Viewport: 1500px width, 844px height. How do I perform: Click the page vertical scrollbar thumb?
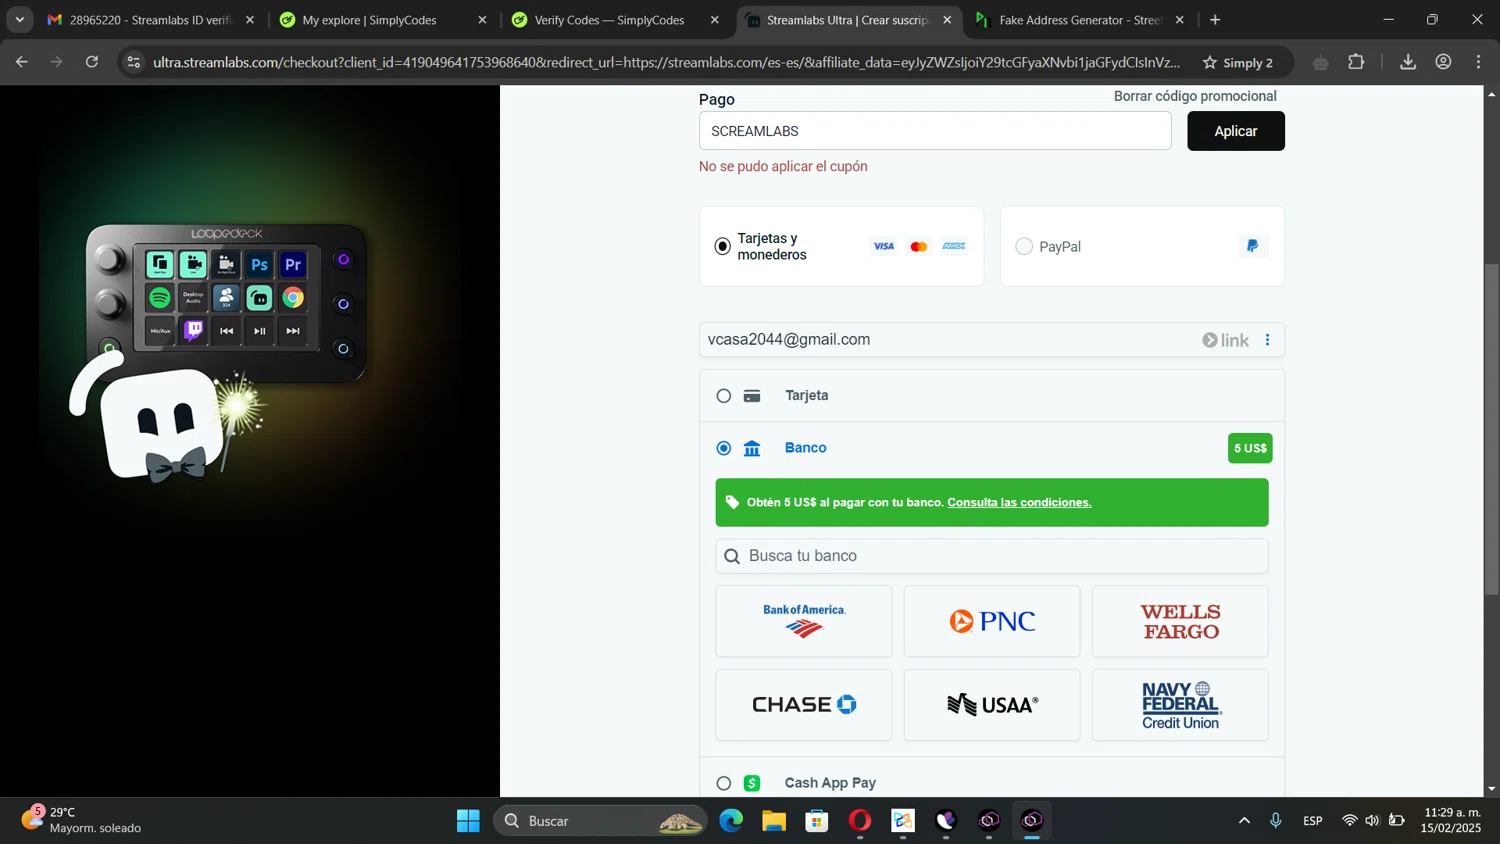point(1492,430)
